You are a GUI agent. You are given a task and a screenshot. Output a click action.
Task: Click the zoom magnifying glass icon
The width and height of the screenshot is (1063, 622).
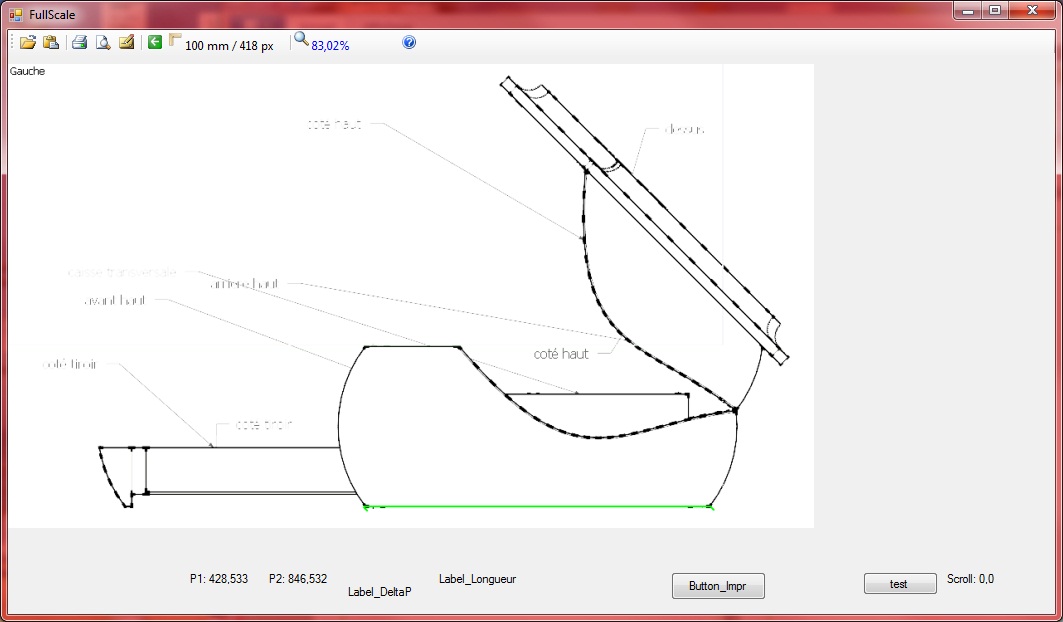(x=300, y=41)
